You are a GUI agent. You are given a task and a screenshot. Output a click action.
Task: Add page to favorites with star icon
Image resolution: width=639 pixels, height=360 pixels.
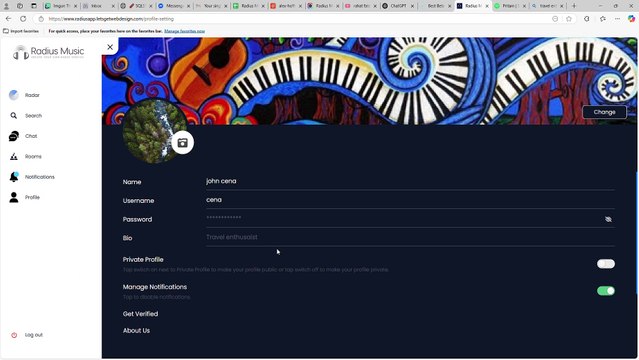pos(569,19)
